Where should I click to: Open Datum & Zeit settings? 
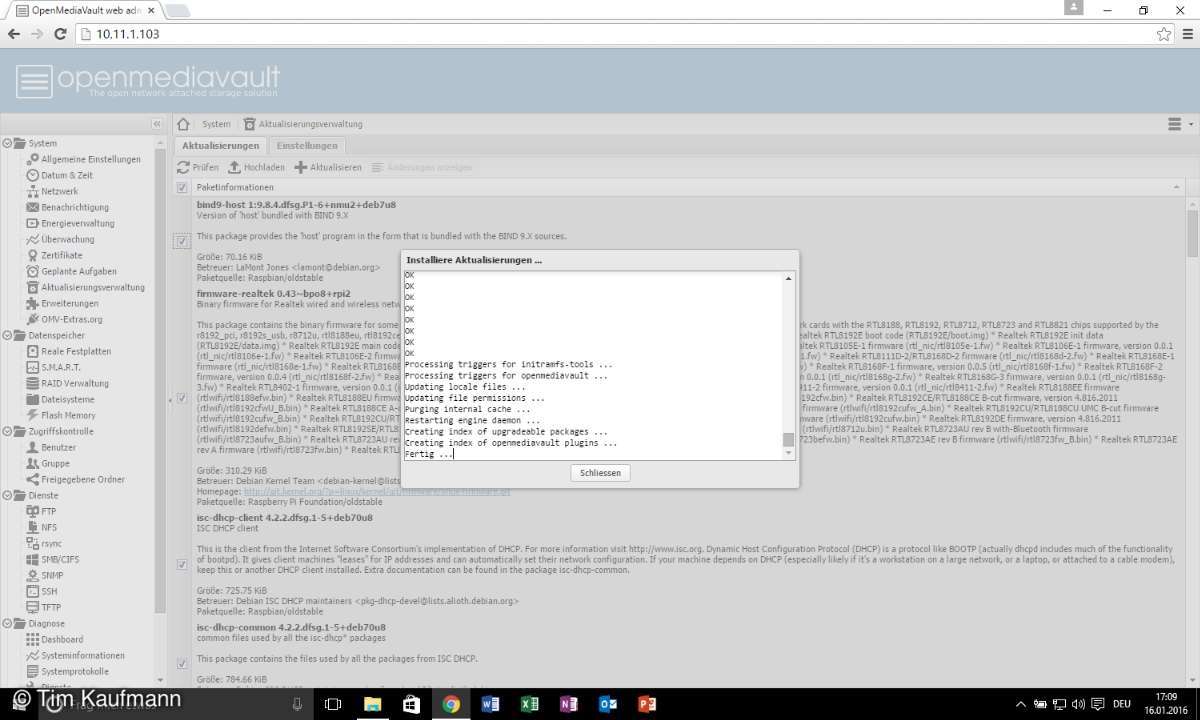[x=66, y=175]
